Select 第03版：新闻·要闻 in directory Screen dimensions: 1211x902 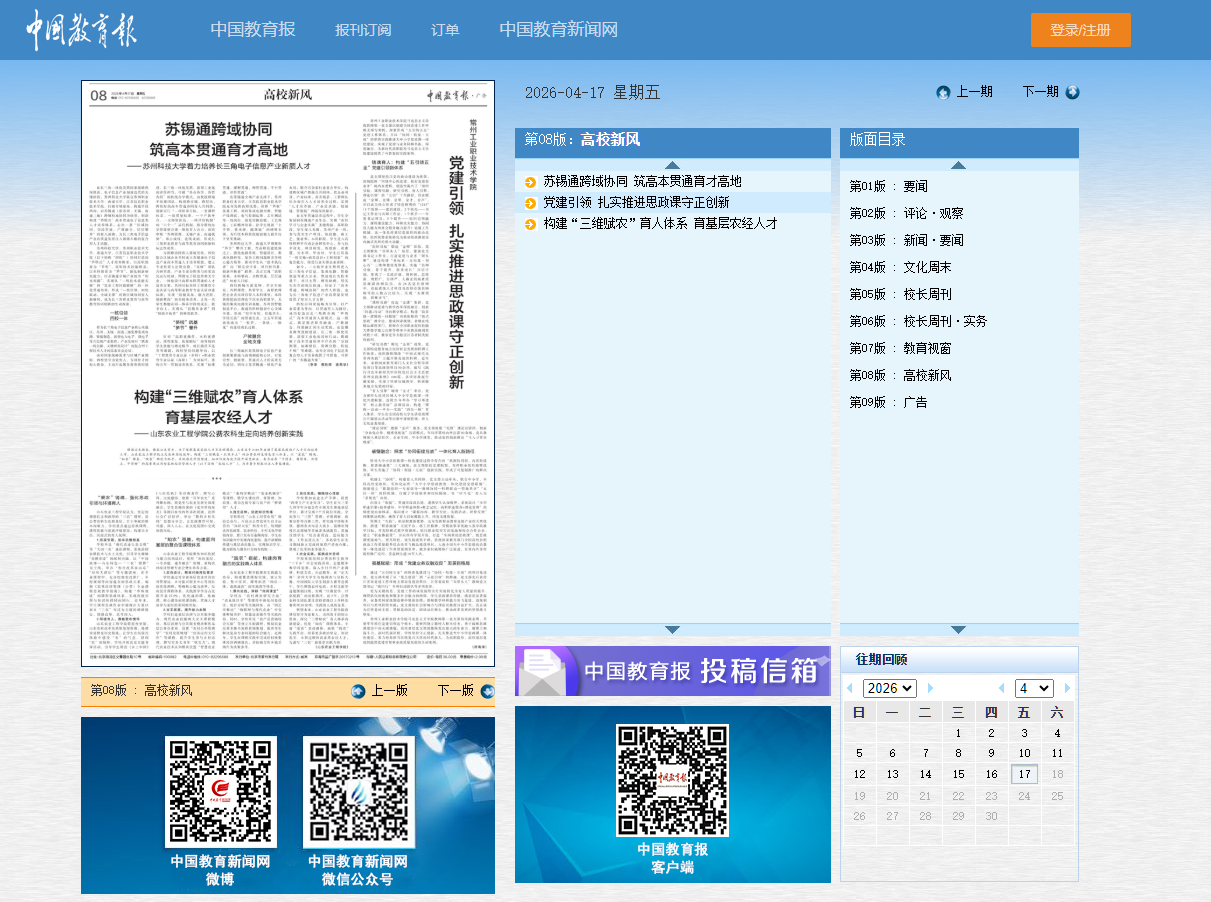point(907,240)
